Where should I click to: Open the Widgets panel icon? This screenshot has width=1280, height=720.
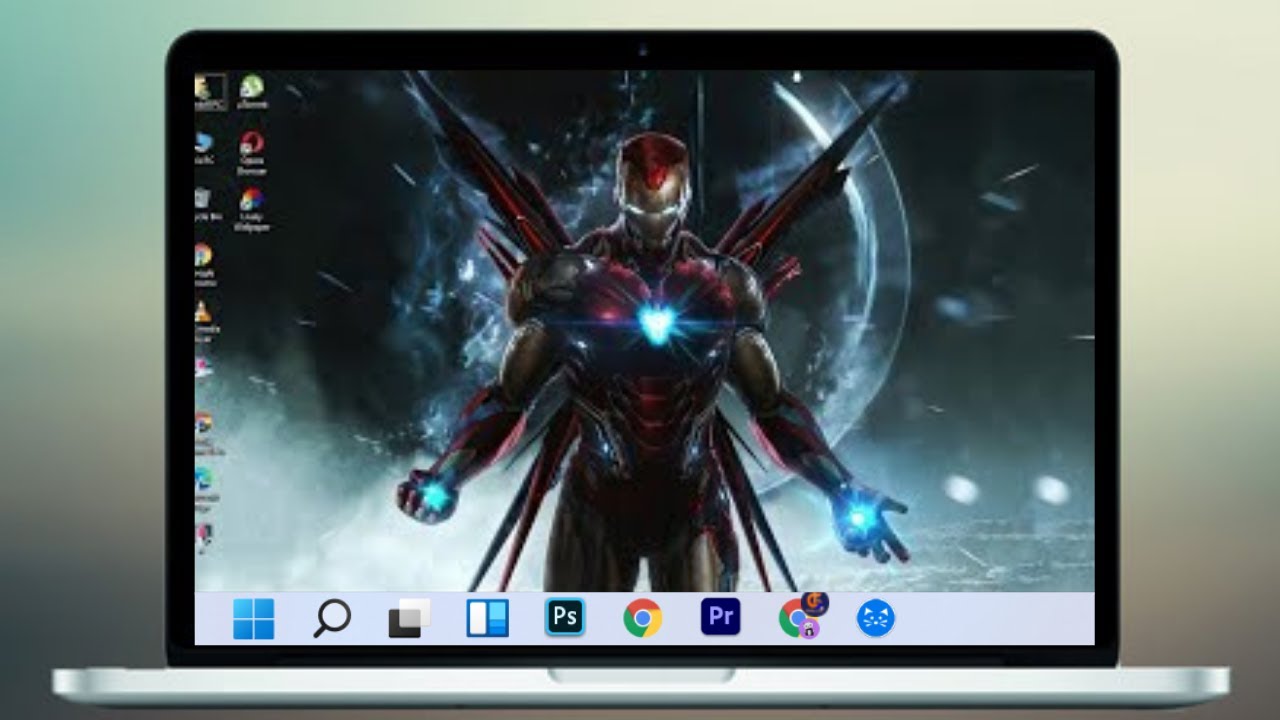(487, 619)
